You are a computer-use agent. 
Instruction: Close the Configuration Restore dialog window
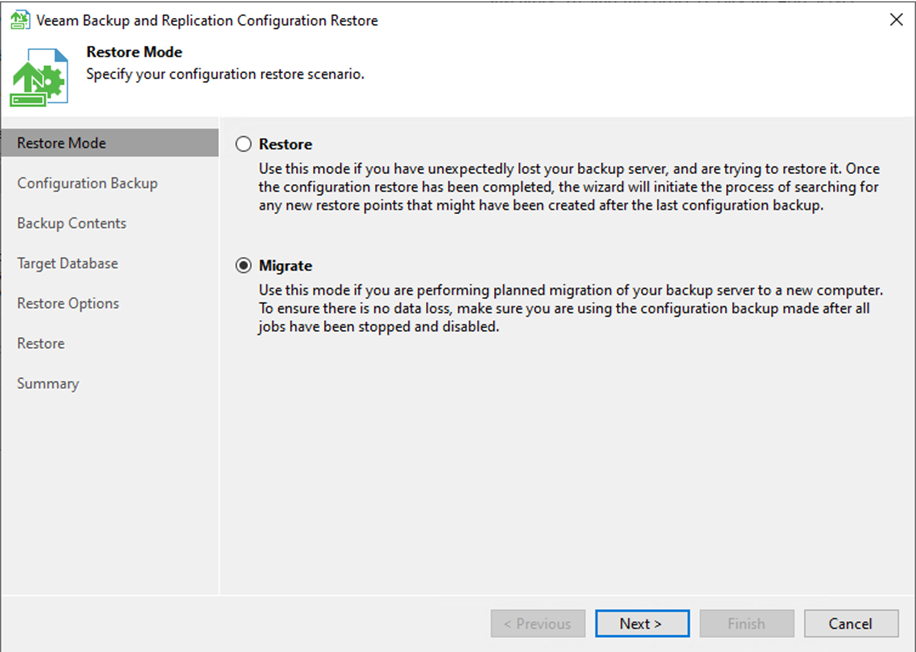896,20
